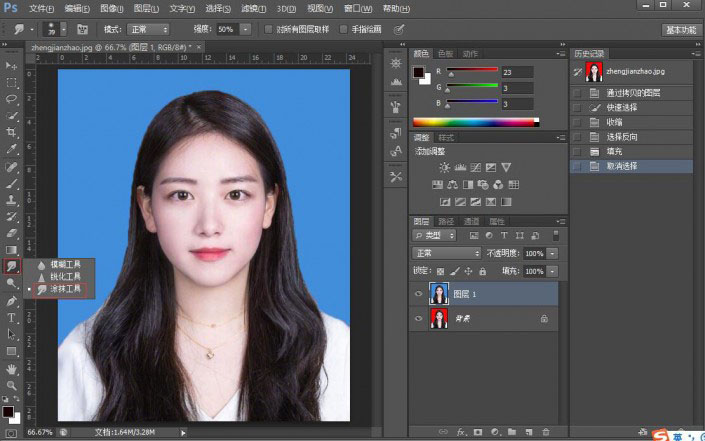Select the Hand tool

[x=12, y=368]
